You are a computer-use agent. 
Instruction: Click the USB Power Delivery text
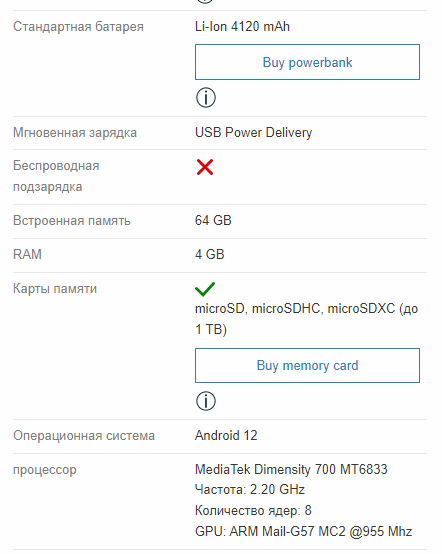[253, 132]
